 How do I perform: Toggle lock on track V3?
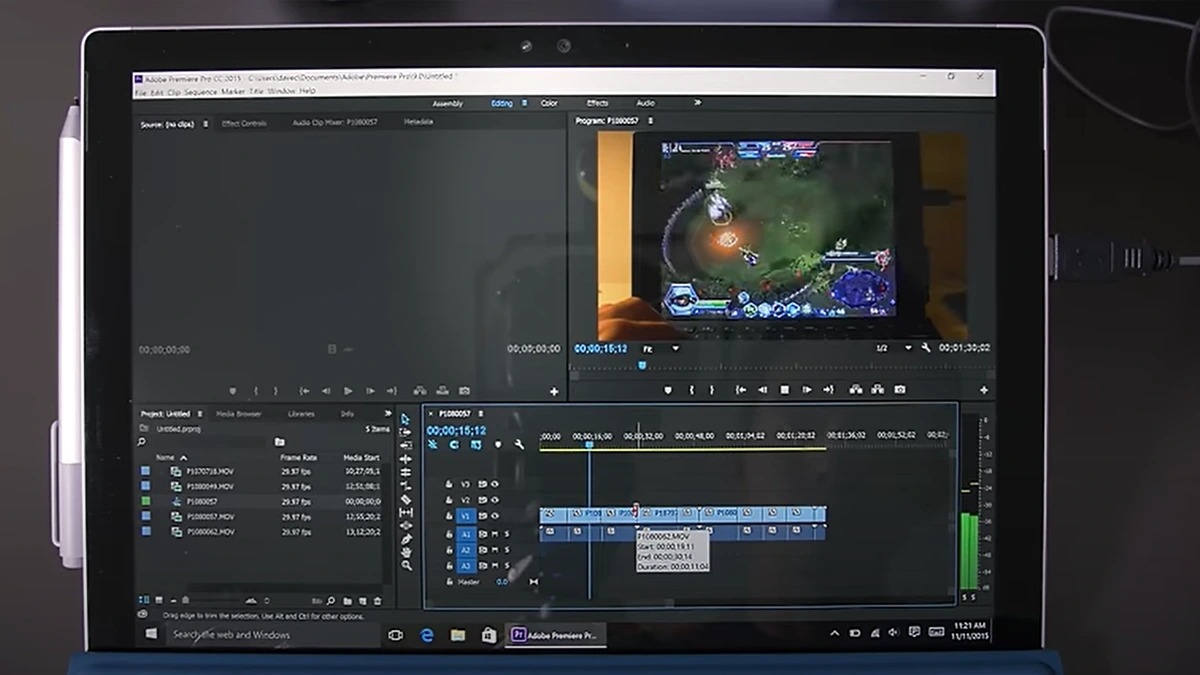[448, 484]
